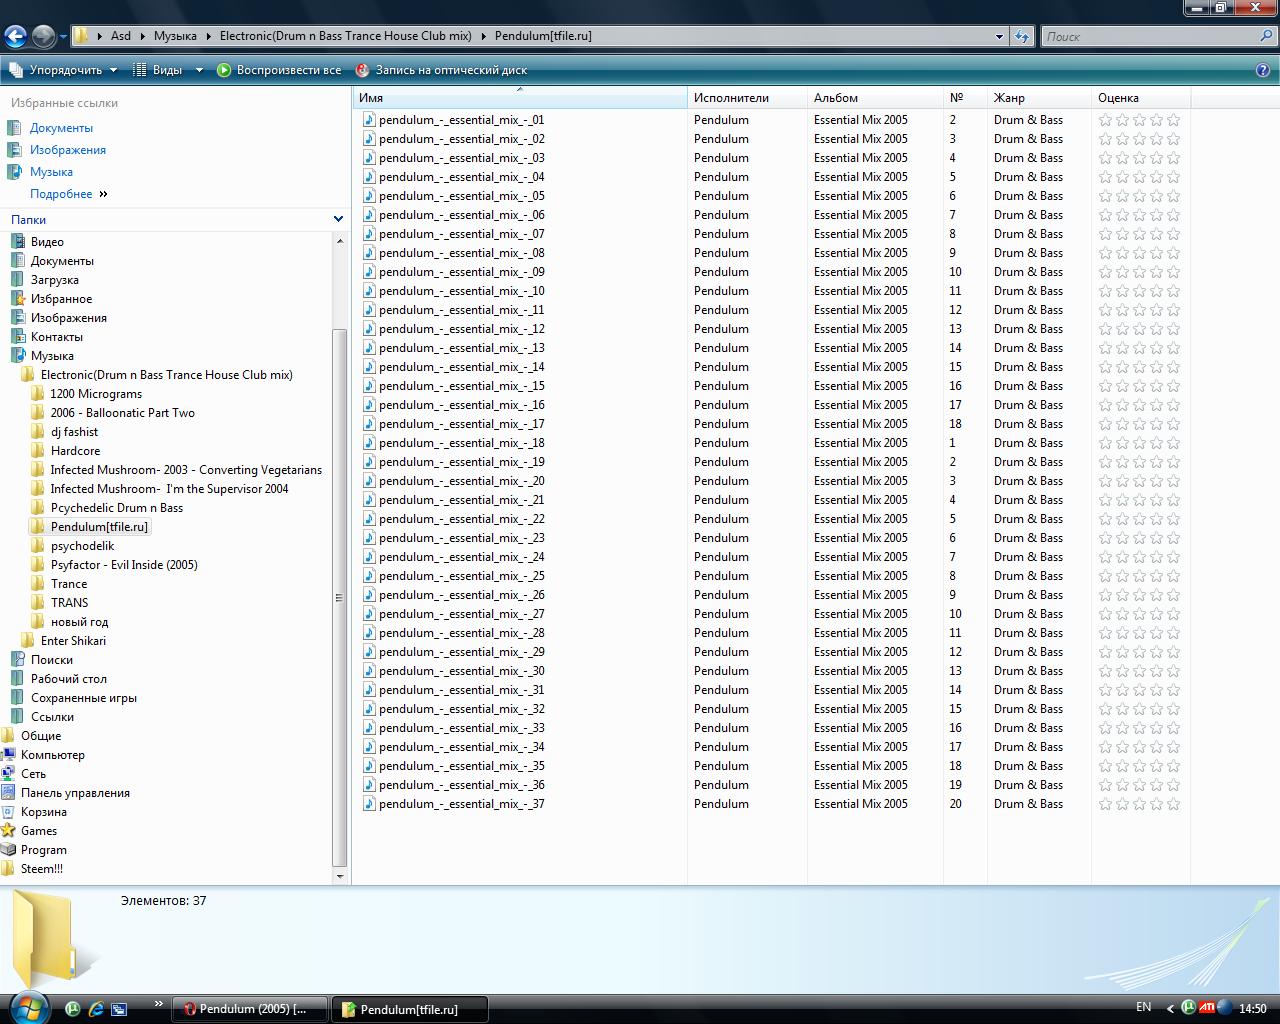Set five stars for pendulum_-_essential_mix_-_05
The width and height of the screenshot is (1280, 1024).
[1173, 196]
